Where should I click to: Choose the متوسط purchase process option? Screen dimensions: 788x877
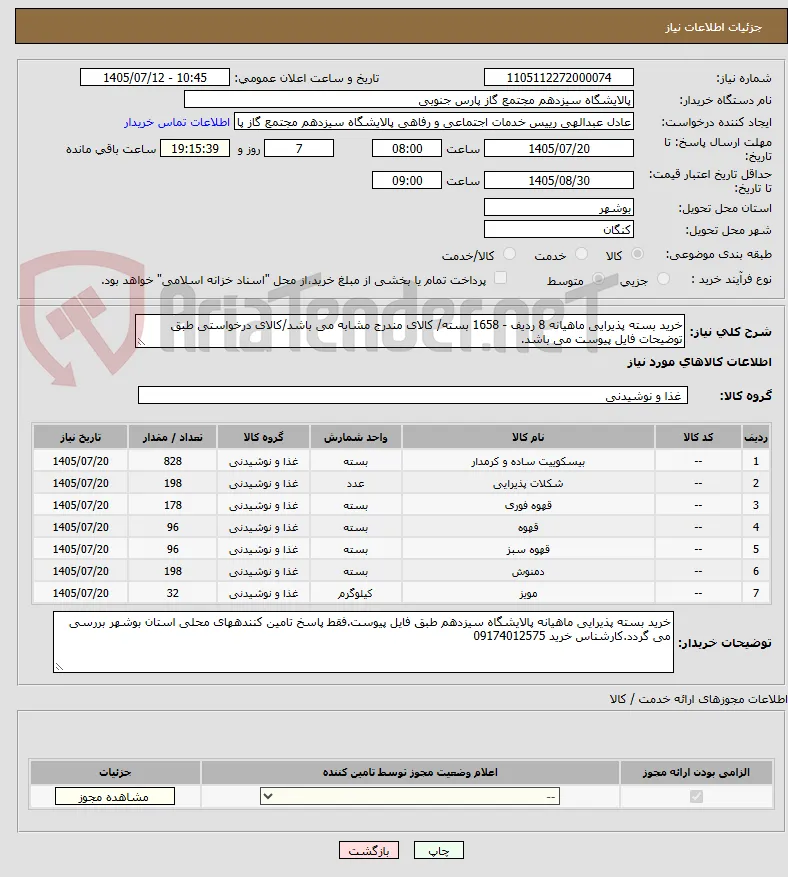[598, 279]
